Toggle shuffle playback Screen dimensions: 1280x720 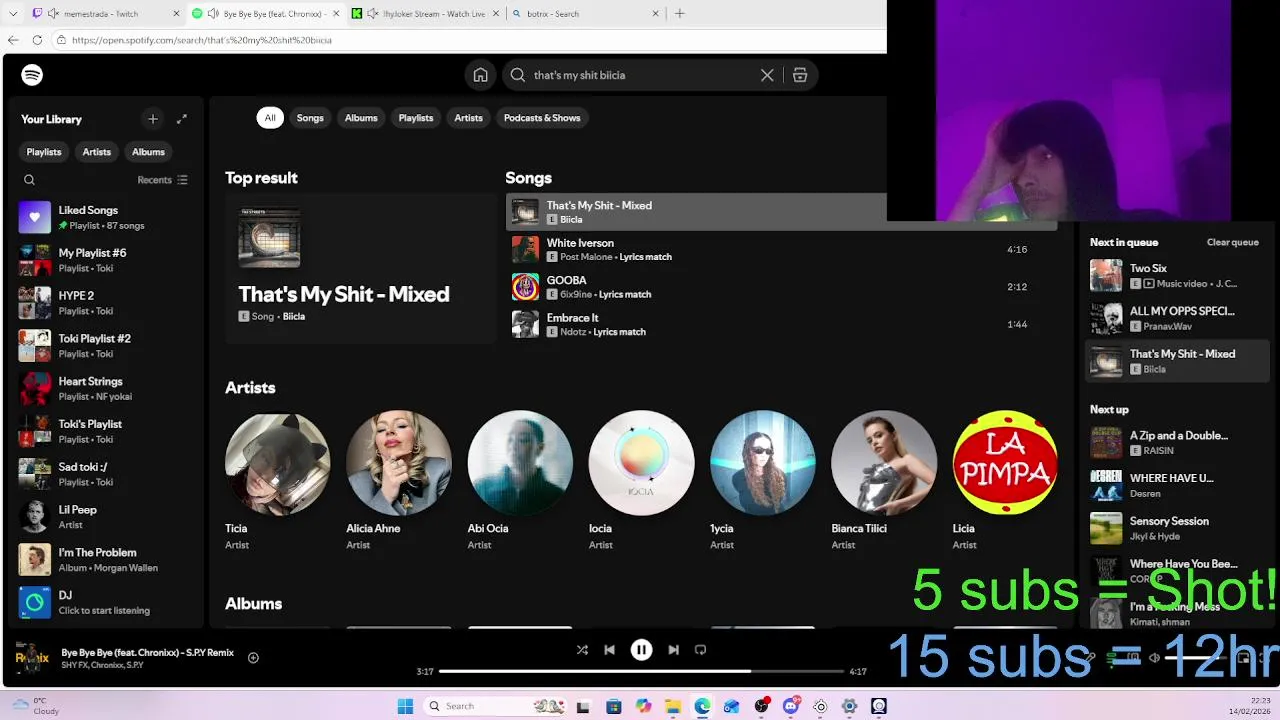(582, 650)
